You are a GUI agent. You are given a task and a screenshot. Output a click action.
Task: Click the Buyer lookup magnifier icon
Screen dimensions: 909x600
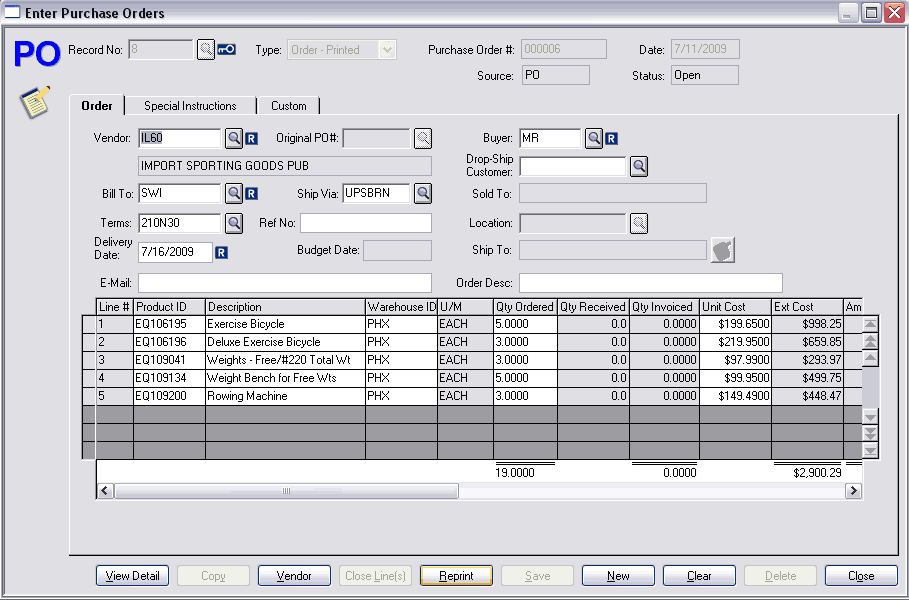click(593, 138)
